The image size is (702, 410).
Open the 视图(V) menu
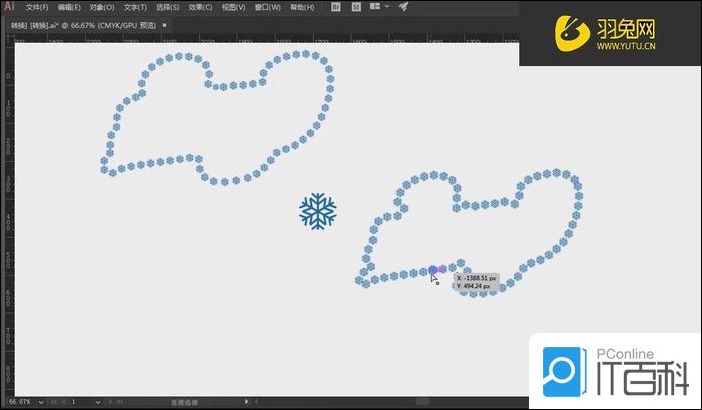[233, 8]
